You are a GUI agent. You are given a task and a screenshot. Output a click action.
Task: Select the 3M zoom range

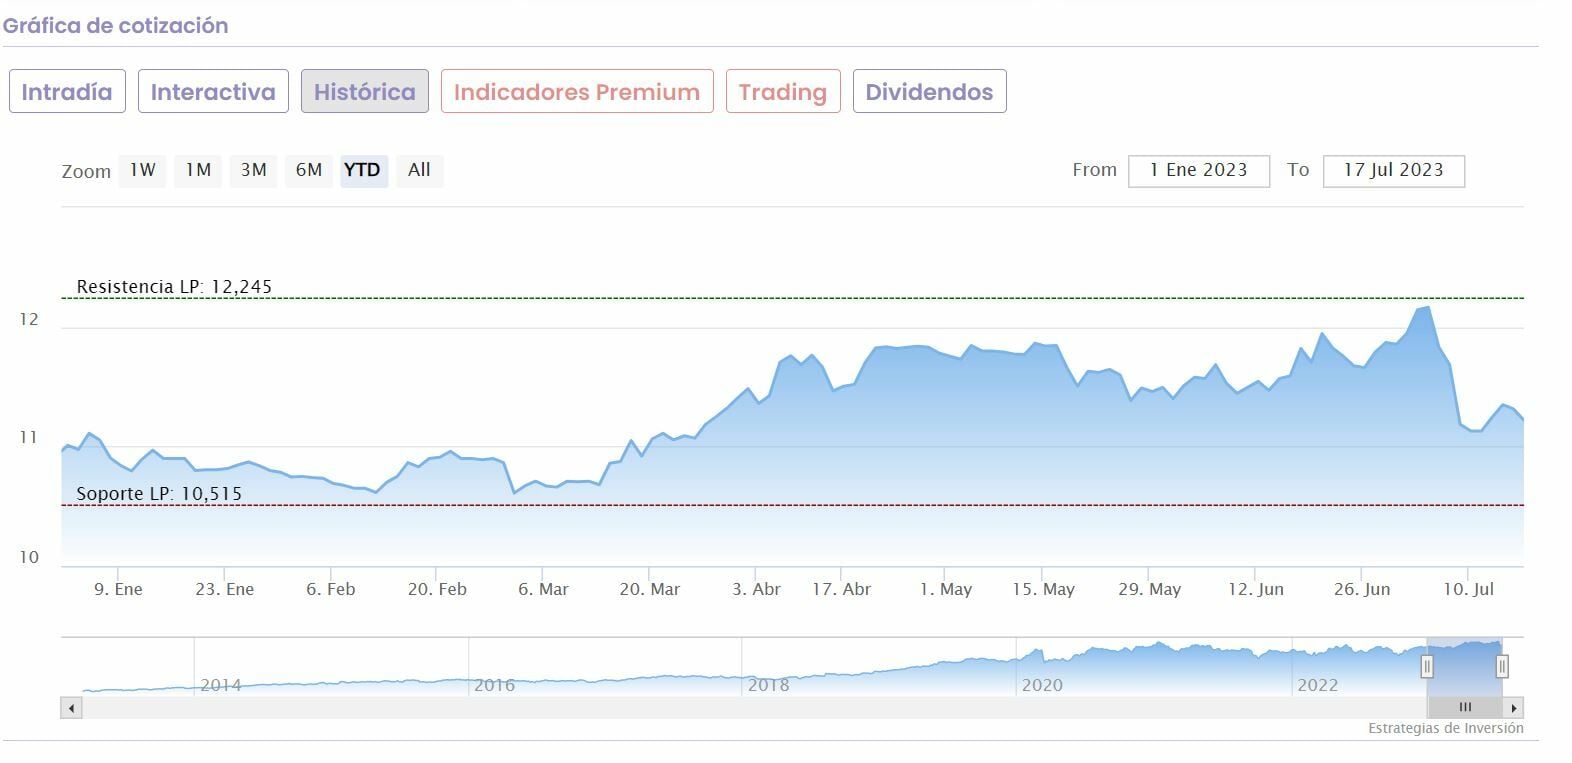(254, 170)
